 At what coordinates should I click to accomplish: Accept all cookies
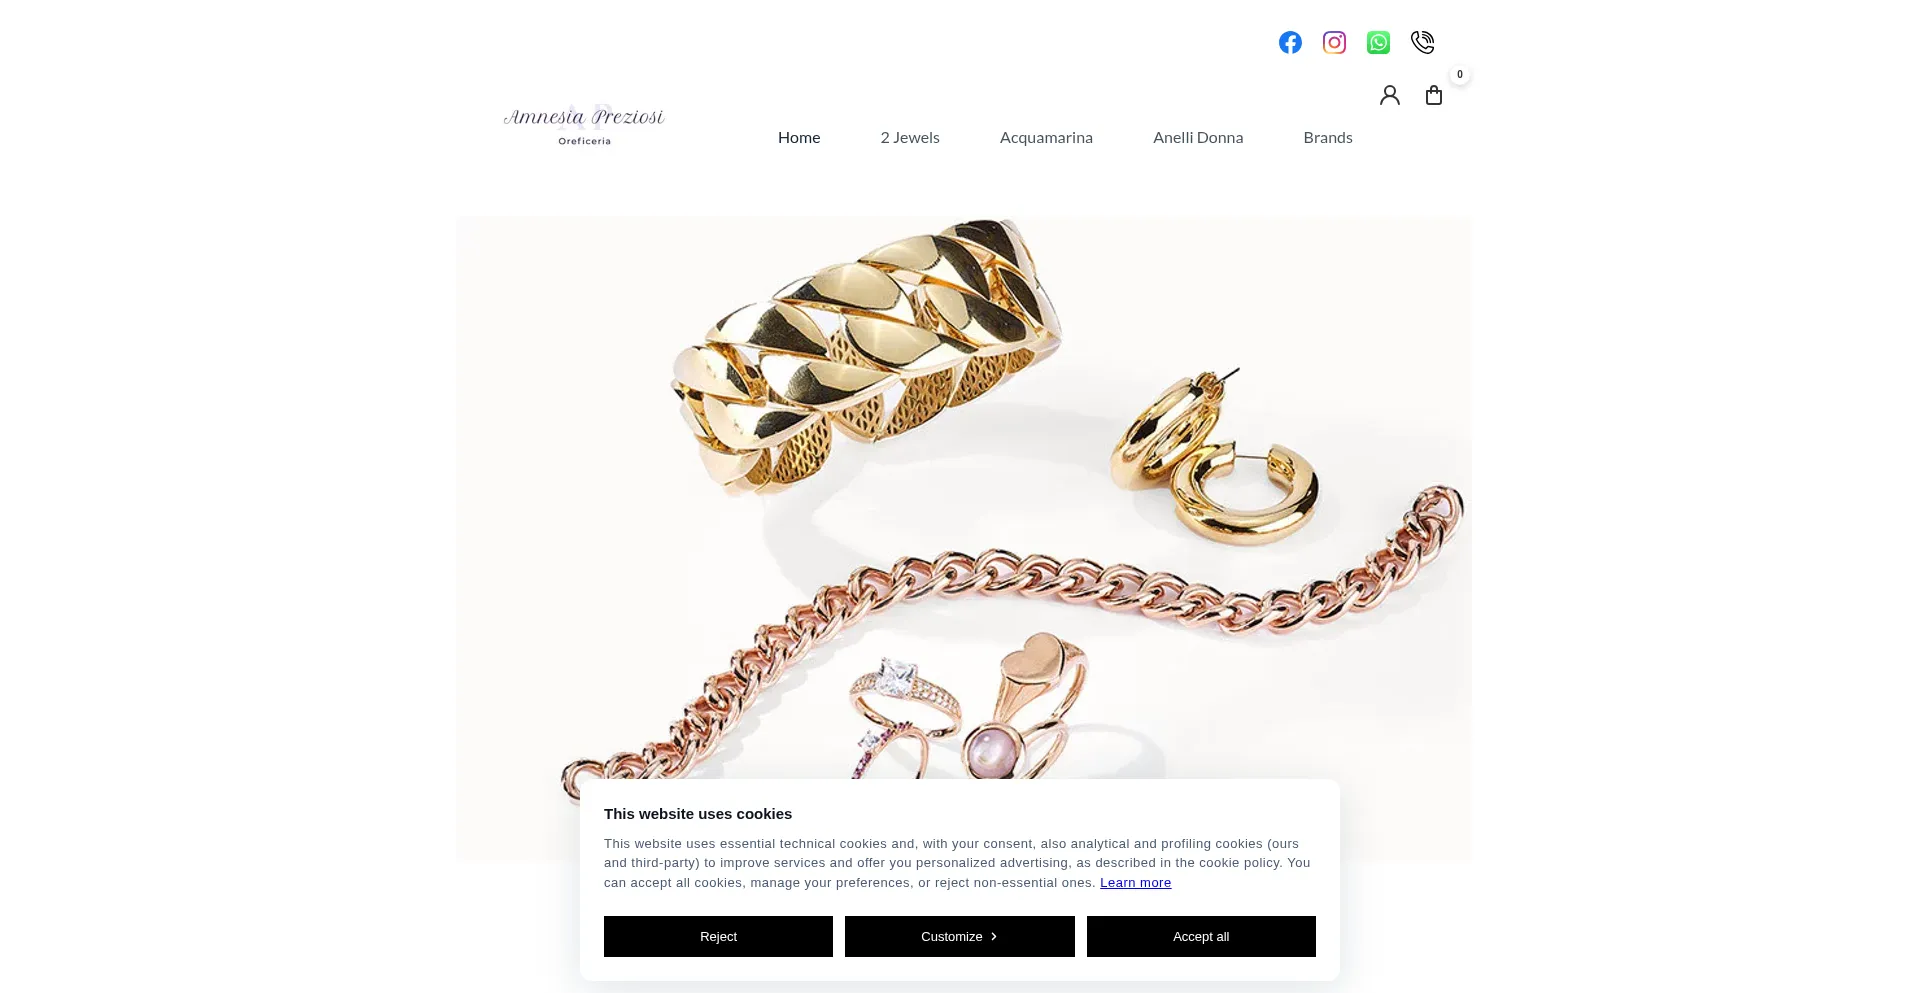pos(1201,936)
